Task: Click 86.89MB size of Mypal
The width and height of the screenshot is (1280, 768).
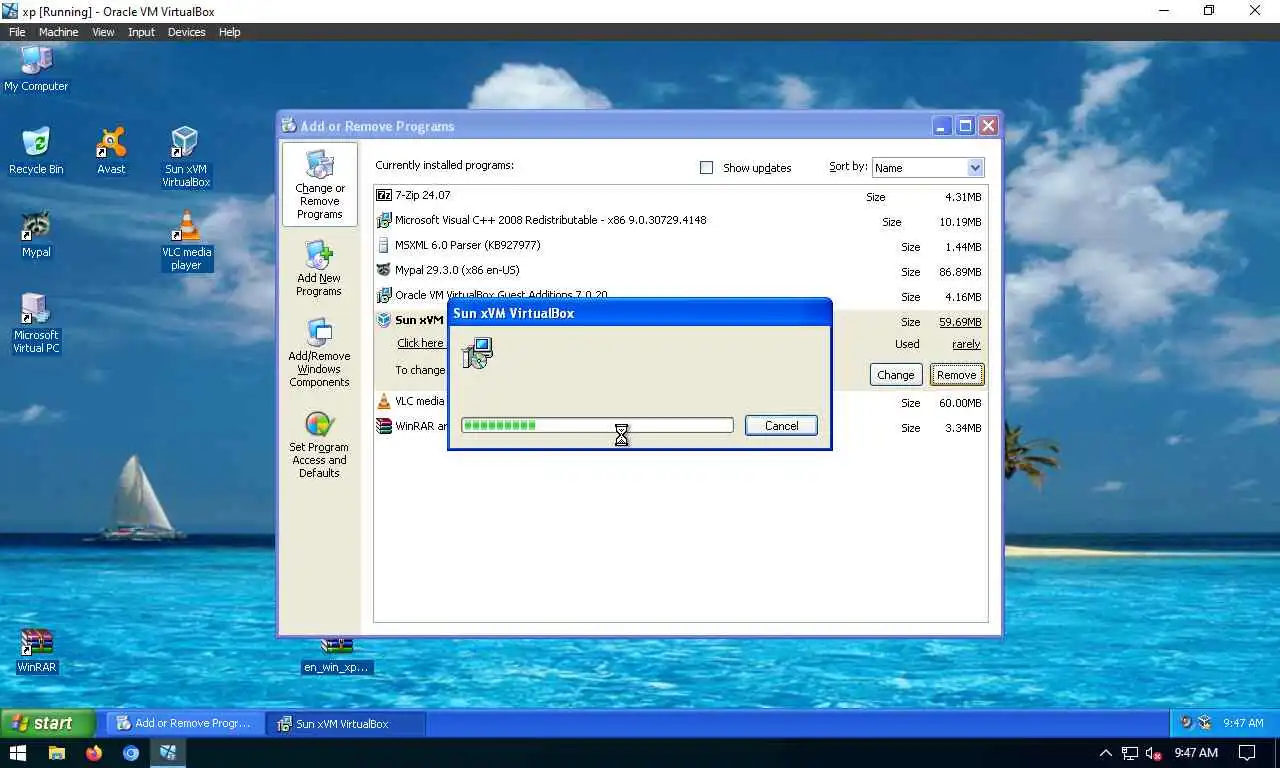Action: 960,272
